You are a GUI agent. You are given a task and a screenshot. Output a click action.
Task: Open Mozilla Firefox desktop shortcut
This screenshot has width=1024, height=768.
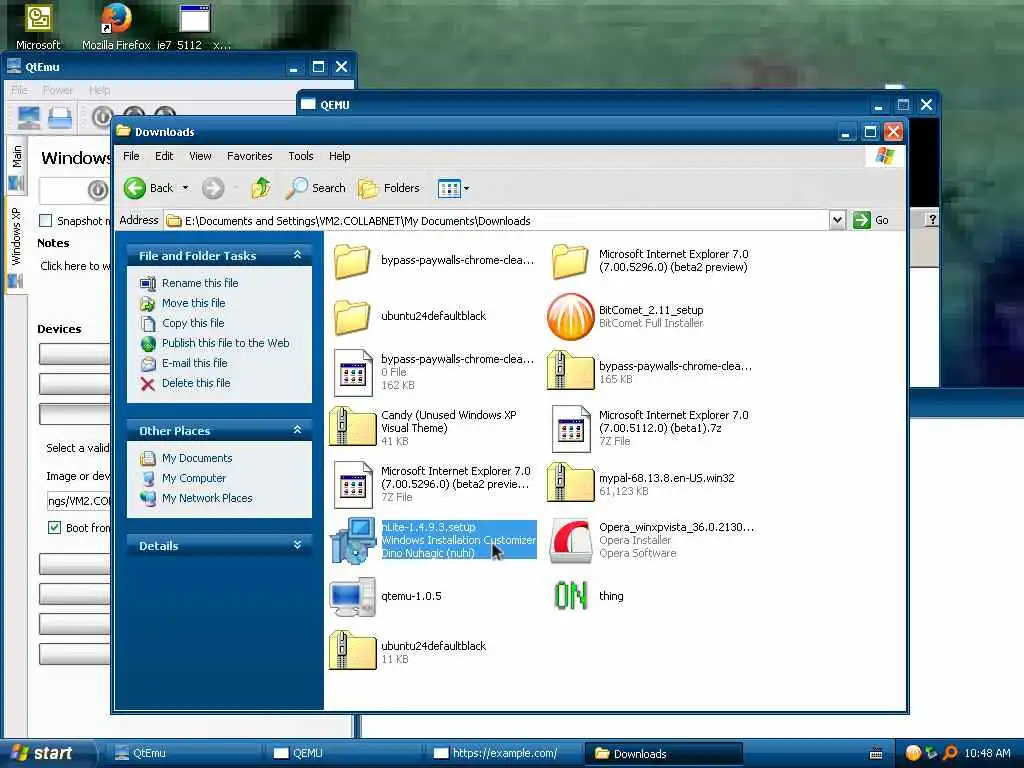click(116, 26)
